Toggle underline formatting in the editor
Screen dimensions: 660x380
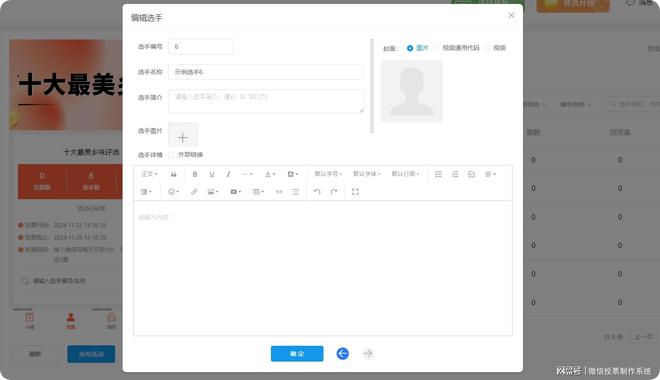tap(212, 174)
